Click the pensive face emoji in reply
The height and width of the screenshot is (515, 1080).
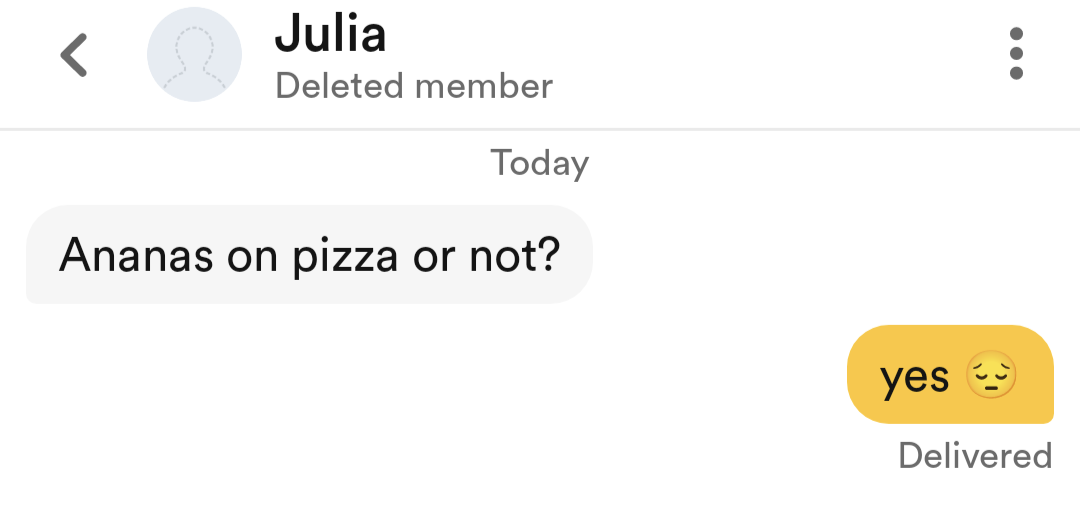coord(991,375)
